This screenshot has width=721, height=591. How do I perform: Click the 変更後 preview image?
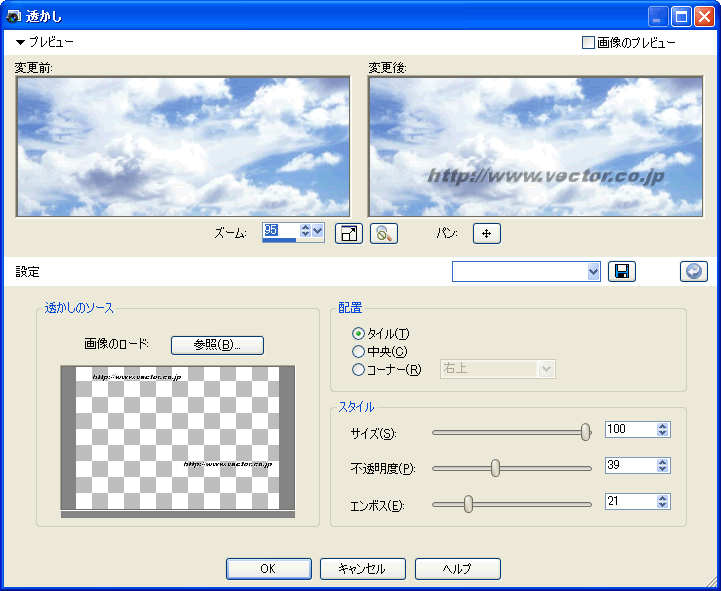[536, 147]
